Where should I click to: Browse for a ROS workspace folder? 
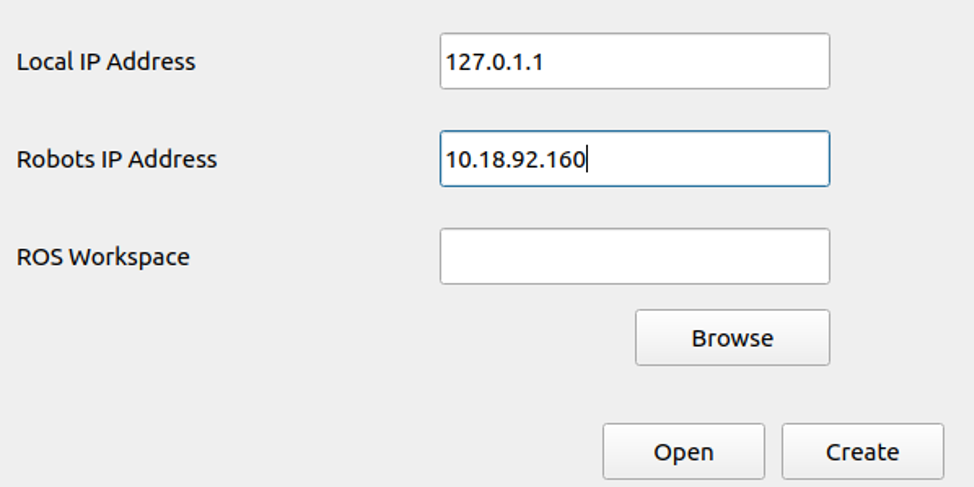(732, 337)
